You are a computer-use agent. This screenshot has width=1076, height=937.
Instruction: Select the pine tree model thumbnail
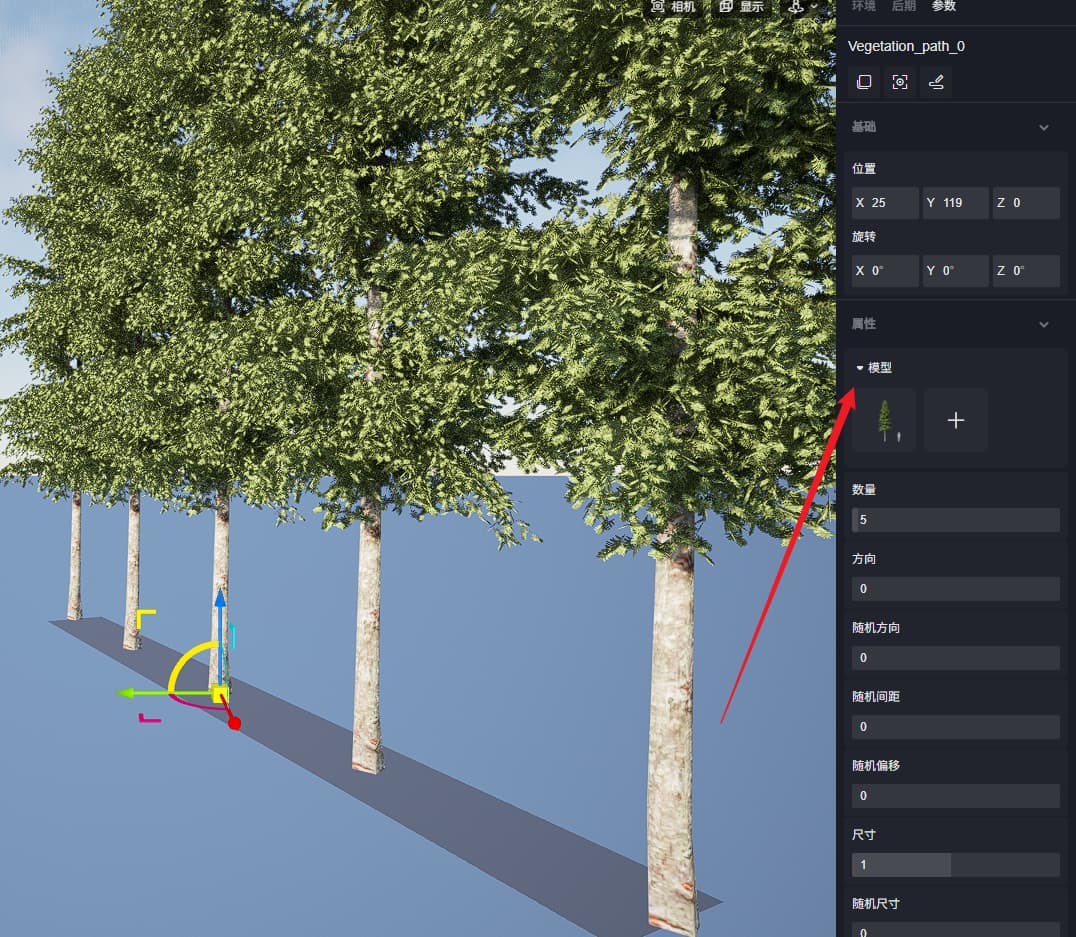pos(884,420)
